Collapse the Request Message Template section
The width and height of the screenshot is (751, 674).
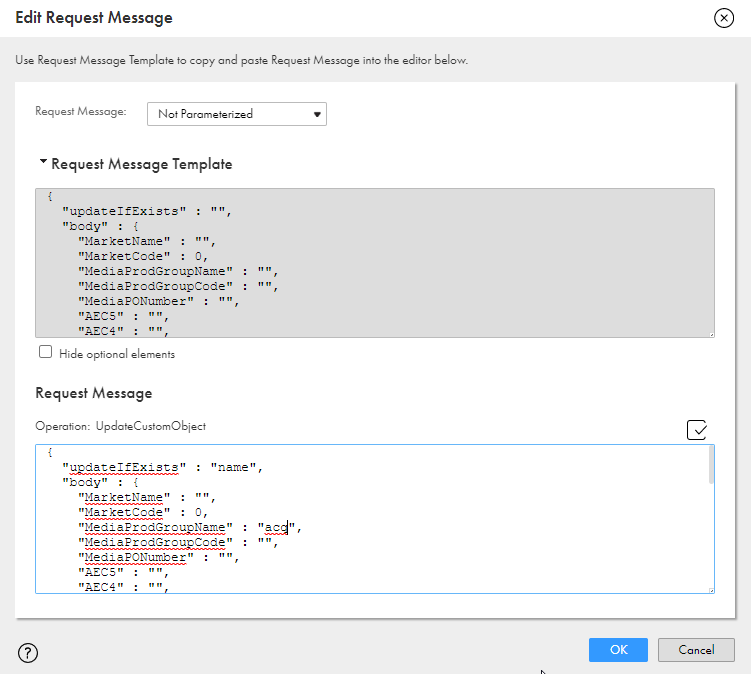tap(43, 162)
